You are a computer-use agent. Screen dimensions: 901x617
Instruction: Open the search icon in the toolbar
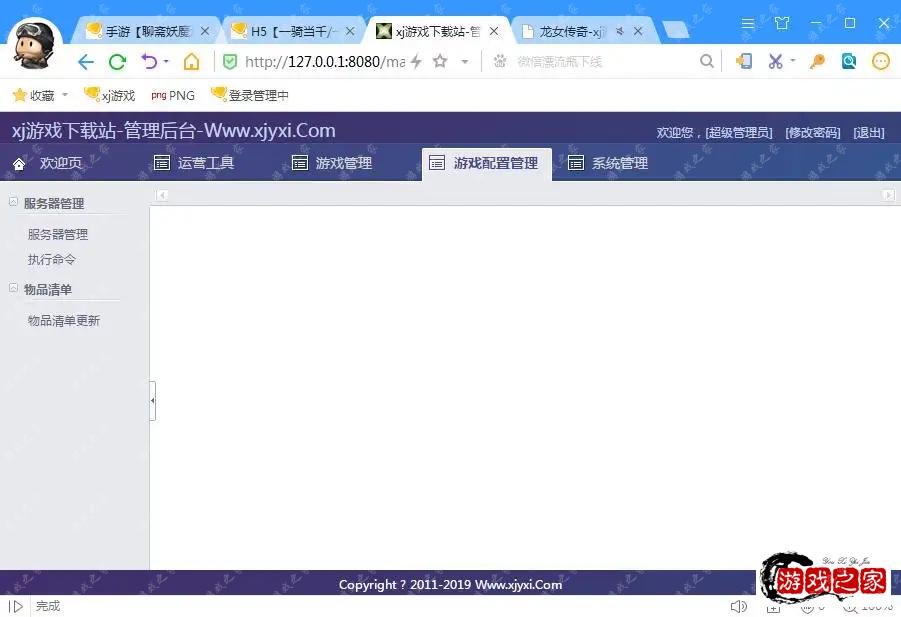coord(707,61)
